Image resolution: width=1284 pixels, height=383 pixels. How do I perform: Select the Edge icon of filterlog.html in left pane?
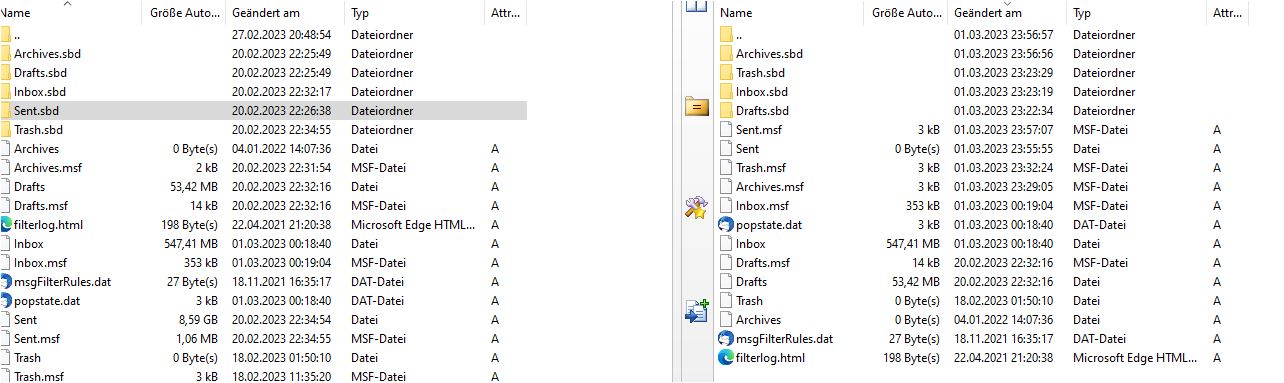click(5, 225)
